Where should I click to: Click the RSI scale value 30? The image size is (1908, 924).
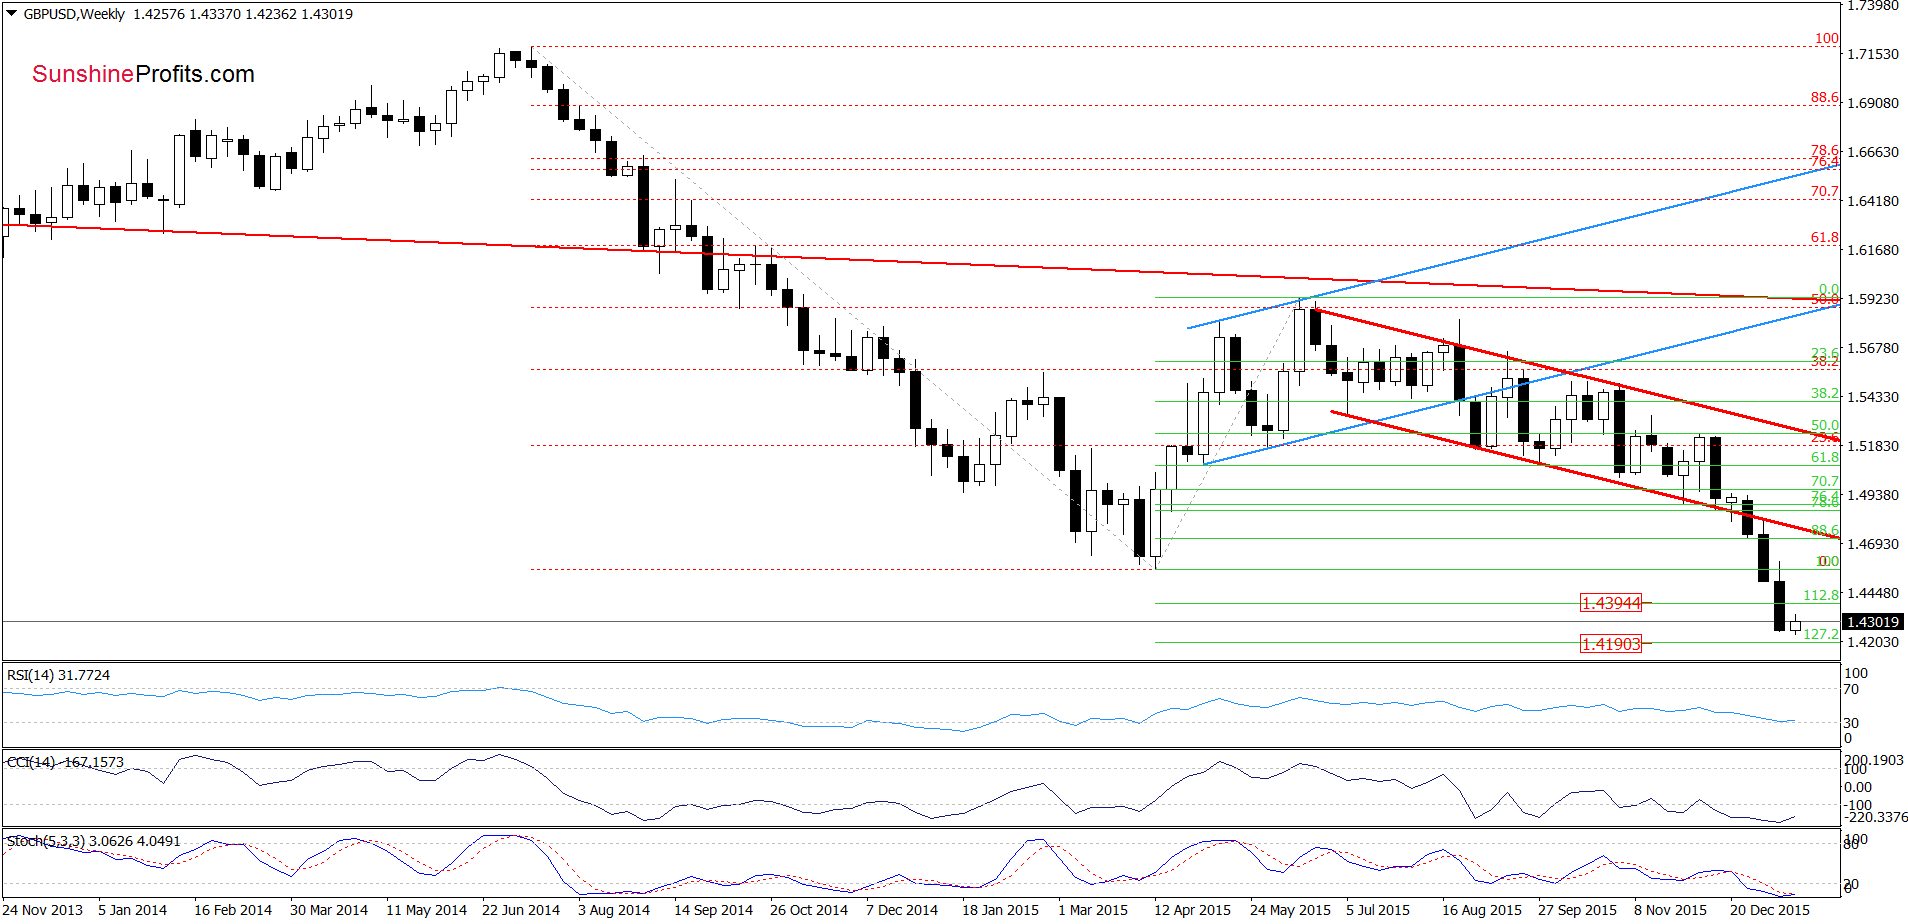tap(1851, 723)
